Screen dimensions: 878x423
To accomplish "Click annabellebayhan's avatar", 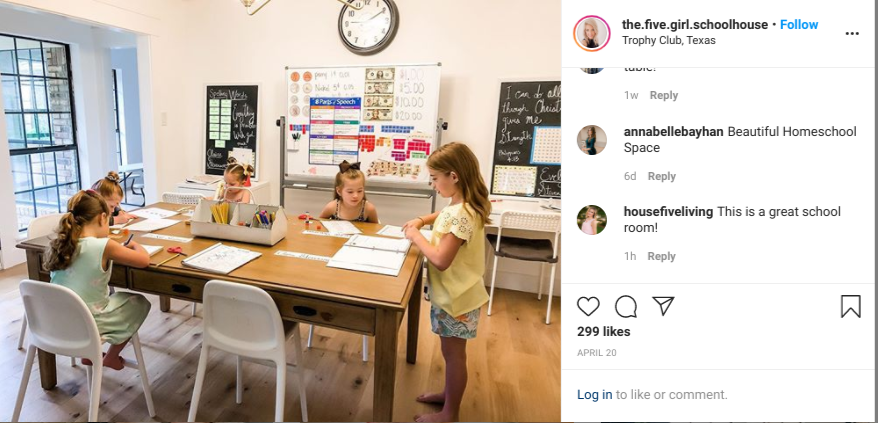I will [591, 140].
